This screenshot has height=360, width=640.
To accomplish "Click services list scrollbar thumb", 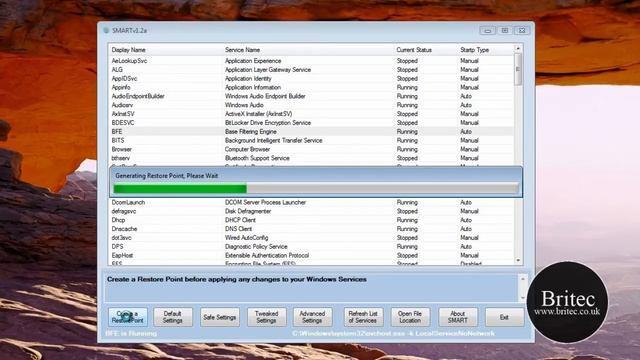I will pos(518,69).
